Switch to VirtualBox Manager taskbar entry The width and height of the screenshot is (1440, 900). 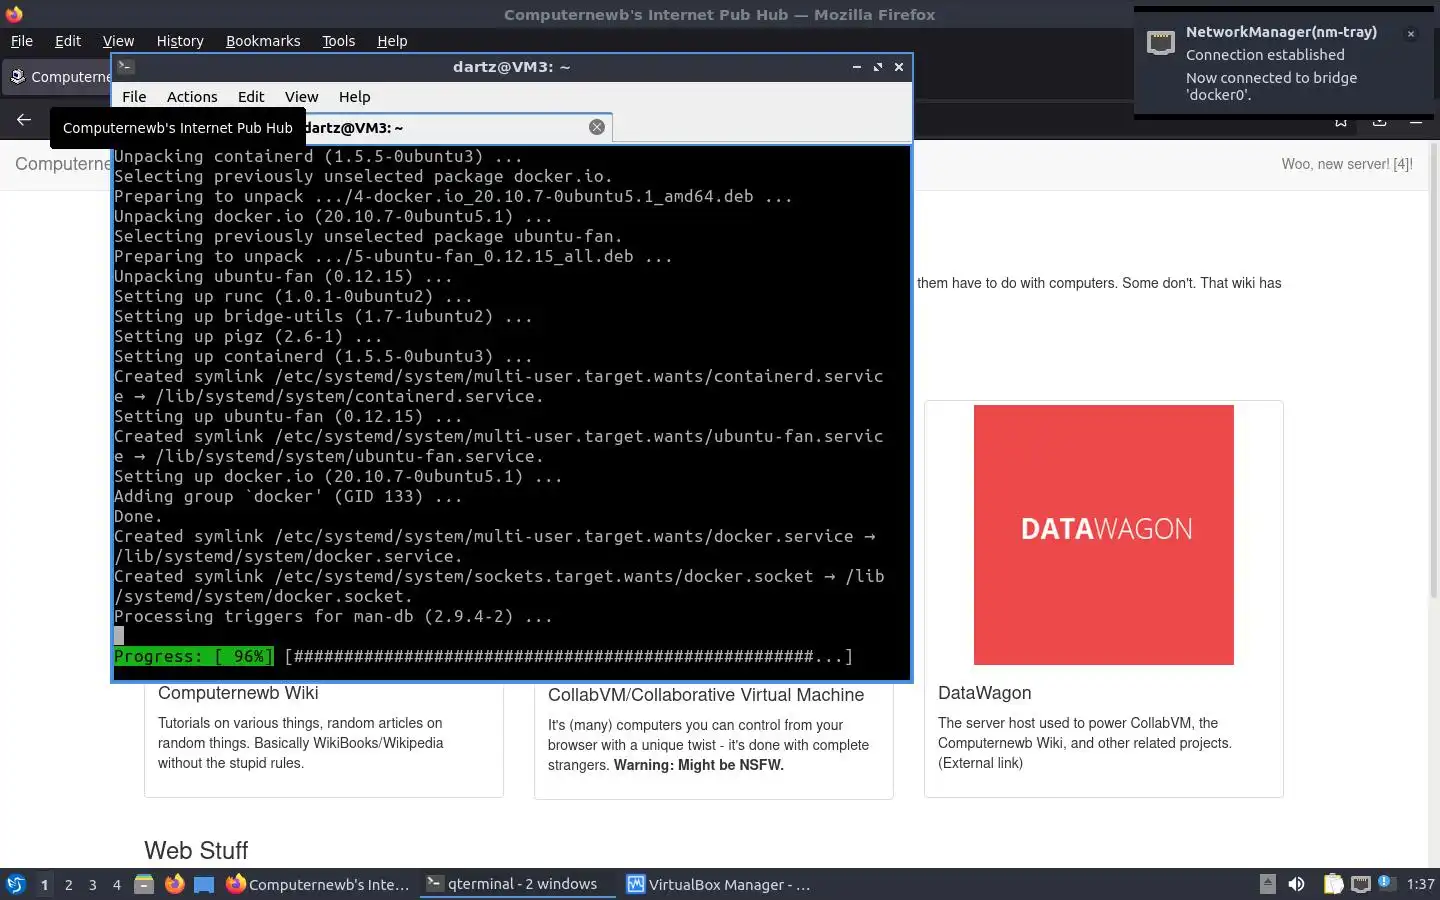(x=718, y=884)
